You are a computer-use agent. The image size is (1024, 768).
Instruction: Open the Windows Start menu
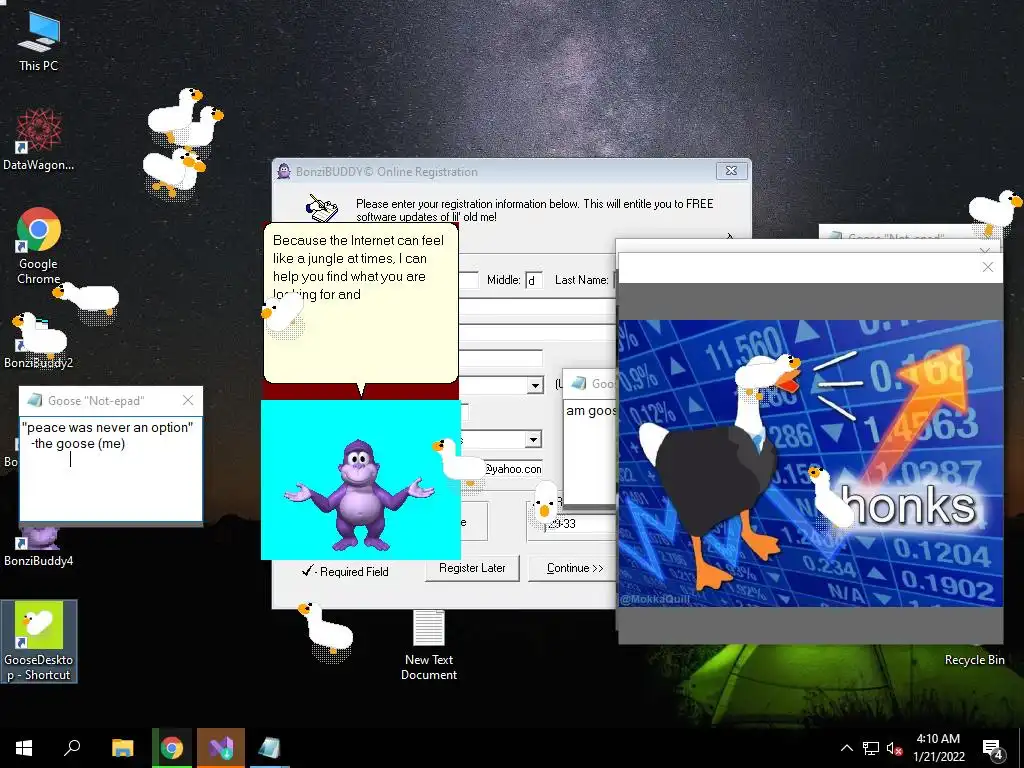(x=24, y=748)
